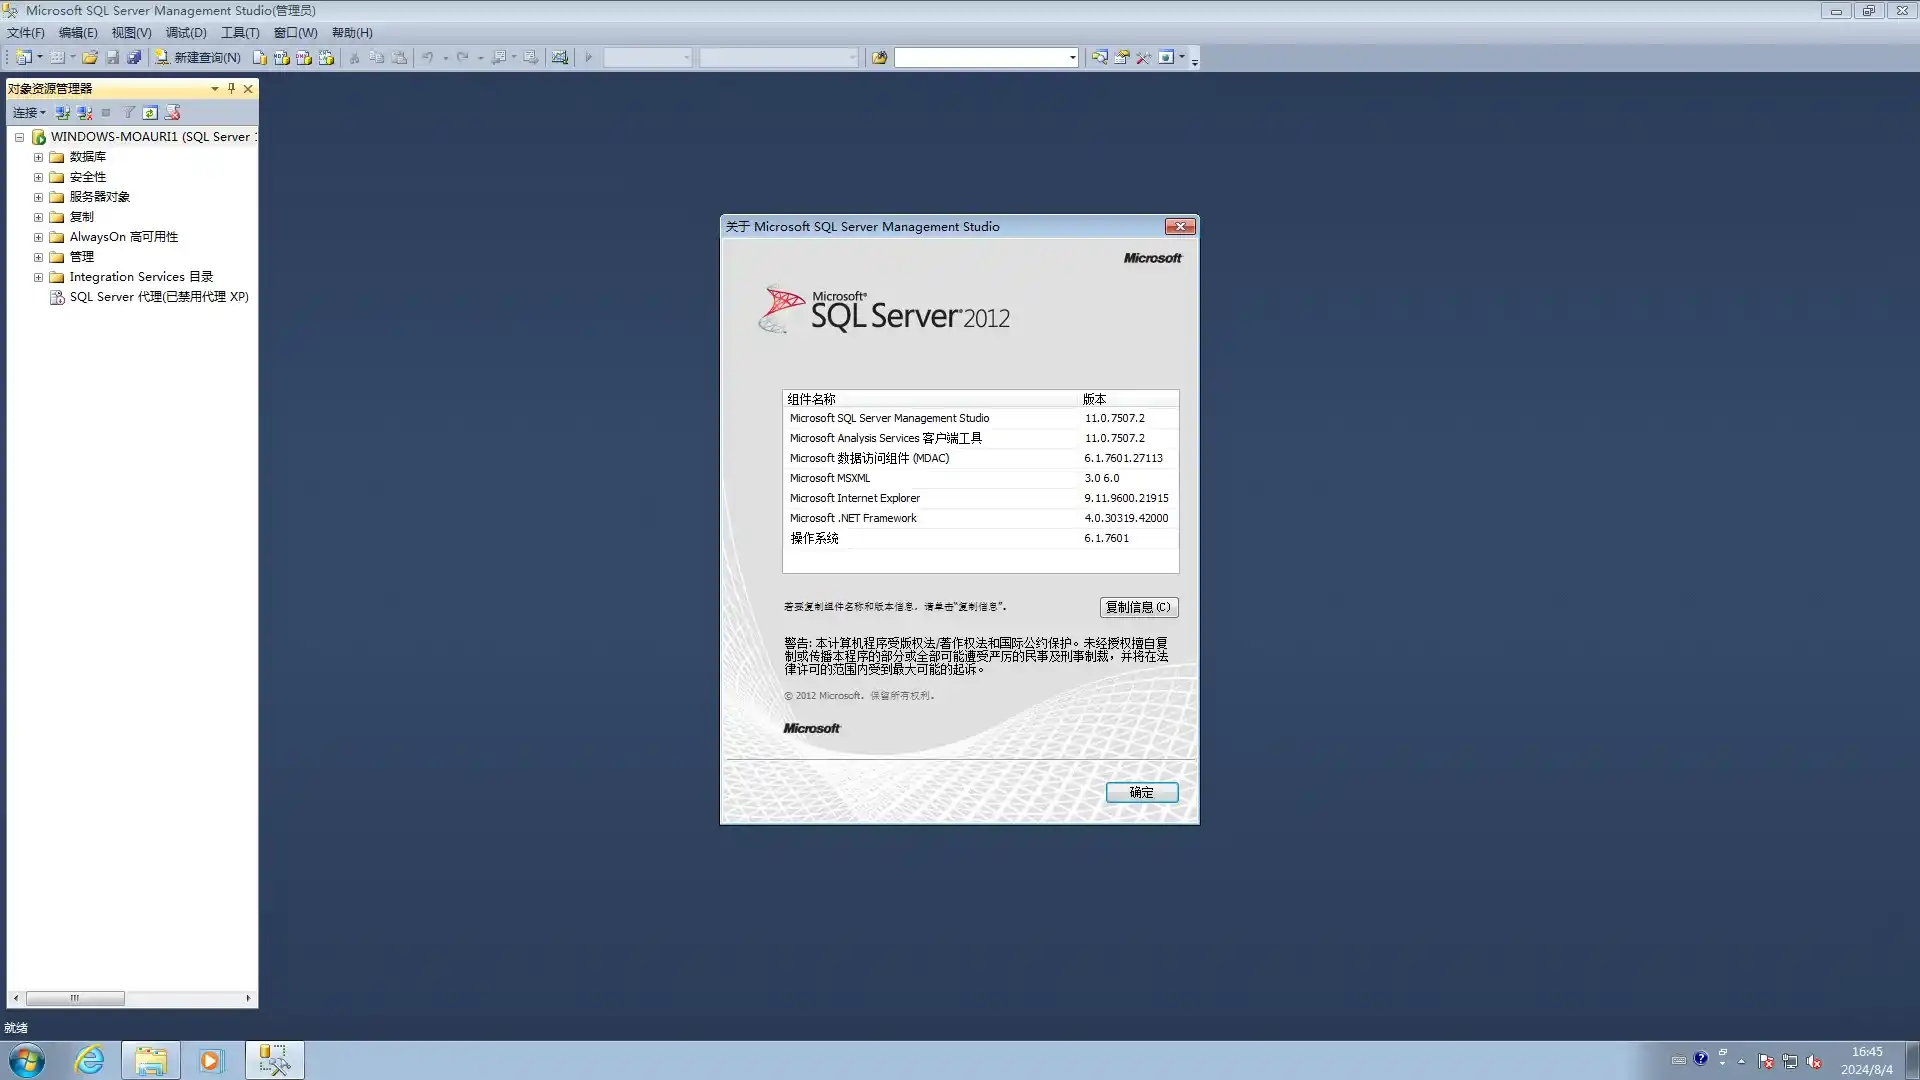Close the About SQL Server Management Studio dialog
Screen dimensions: 1920x1080
1180,227
